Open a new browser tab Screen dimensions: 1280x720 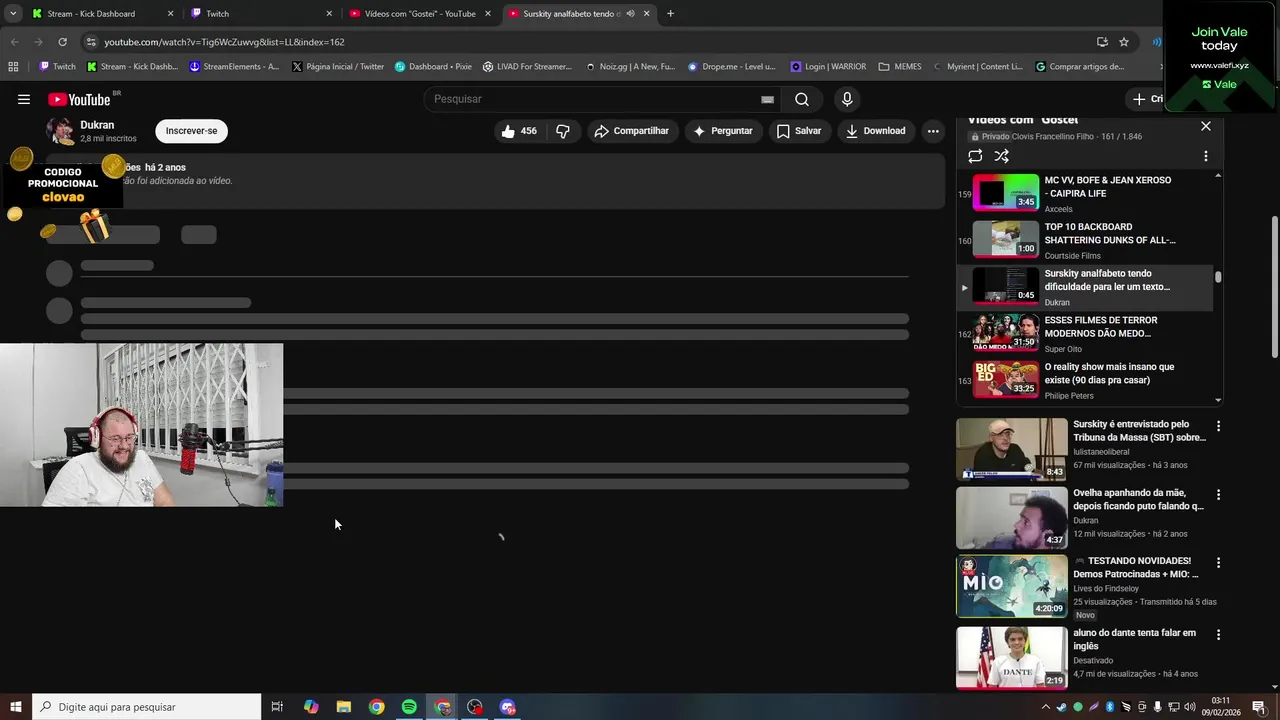[670, 14]
